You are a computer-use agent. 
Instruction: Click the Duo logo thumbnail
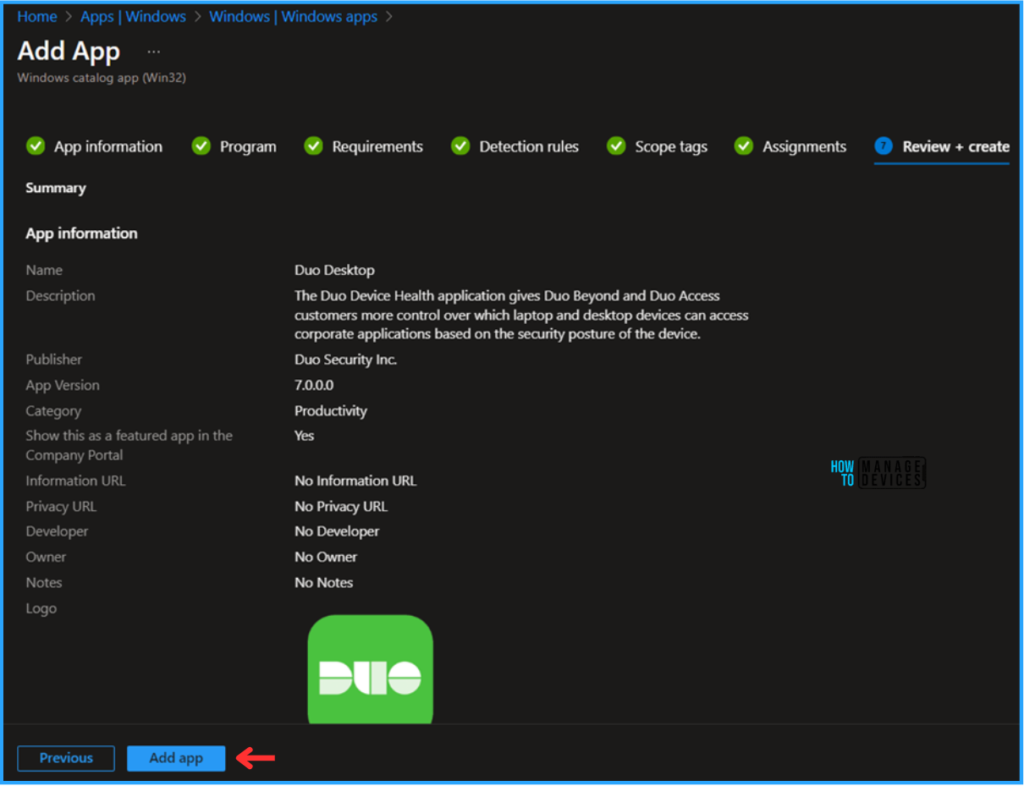pos(370,669)
